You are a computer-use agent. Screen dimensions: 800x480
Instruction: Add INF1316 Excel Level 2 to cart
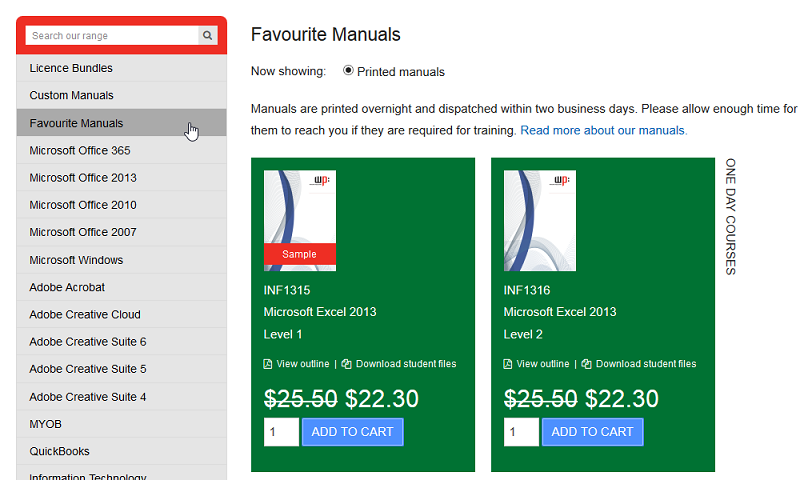[592, 432]
